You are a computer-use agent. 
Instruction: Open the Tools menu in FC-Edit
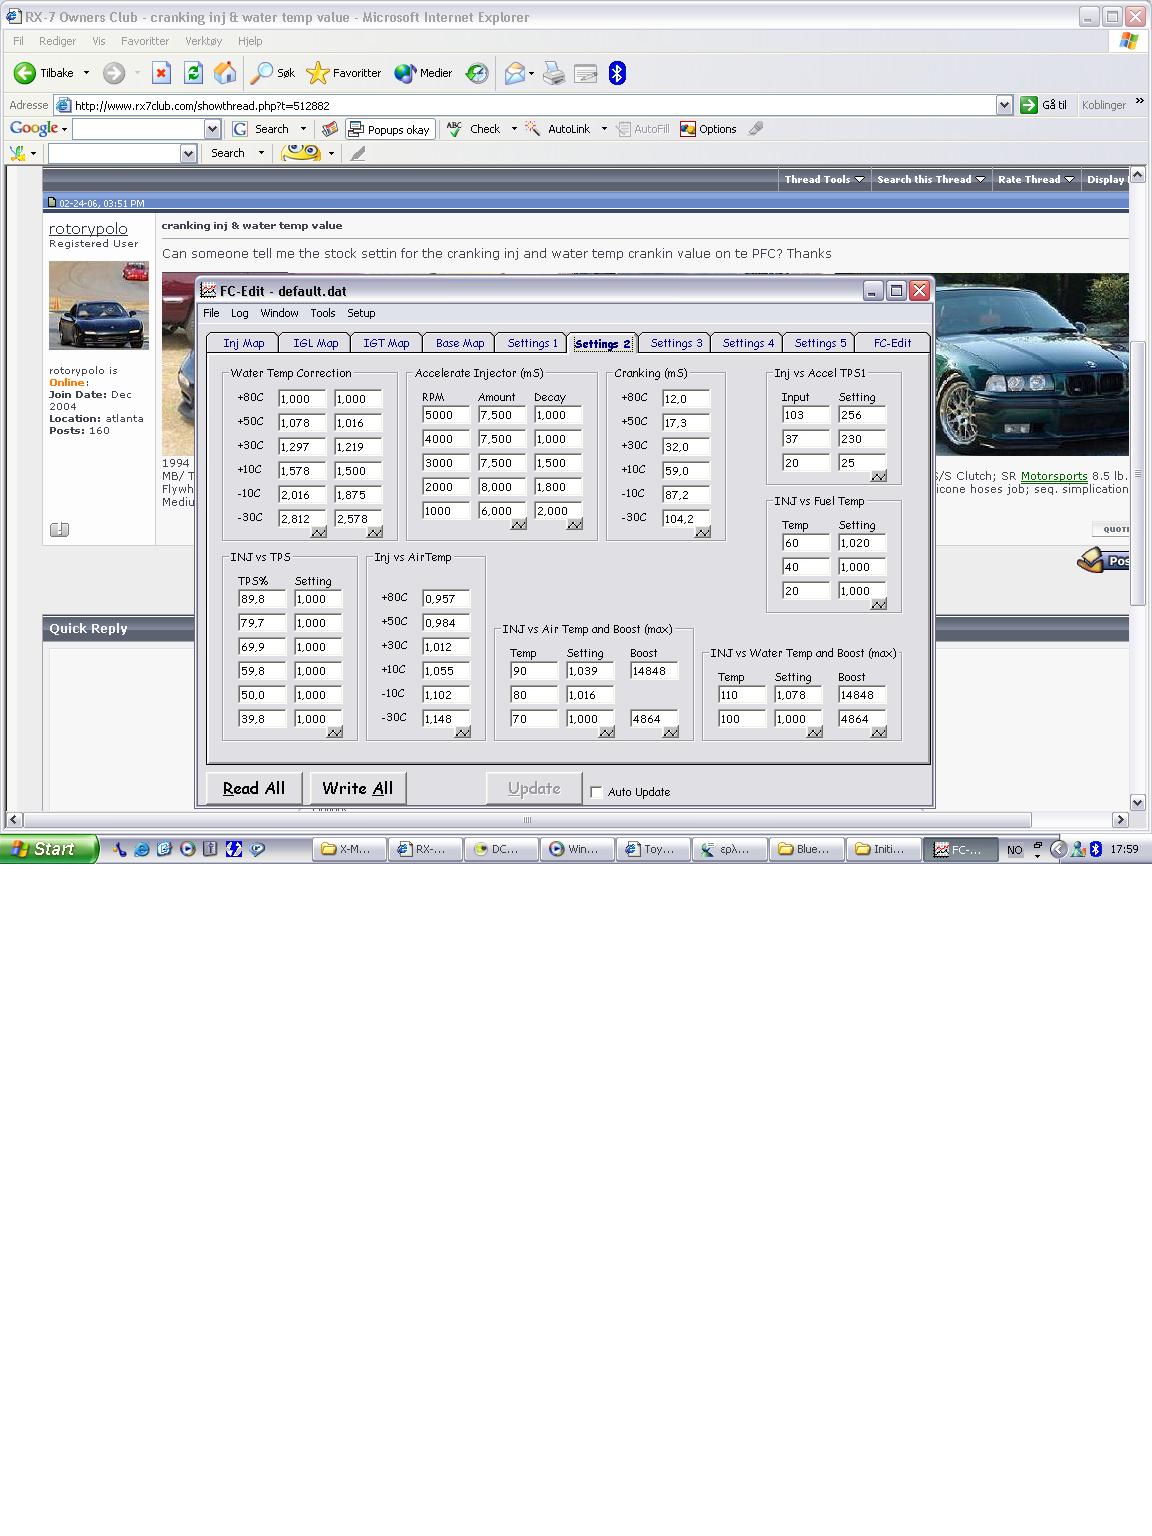[x=323, y=313]
